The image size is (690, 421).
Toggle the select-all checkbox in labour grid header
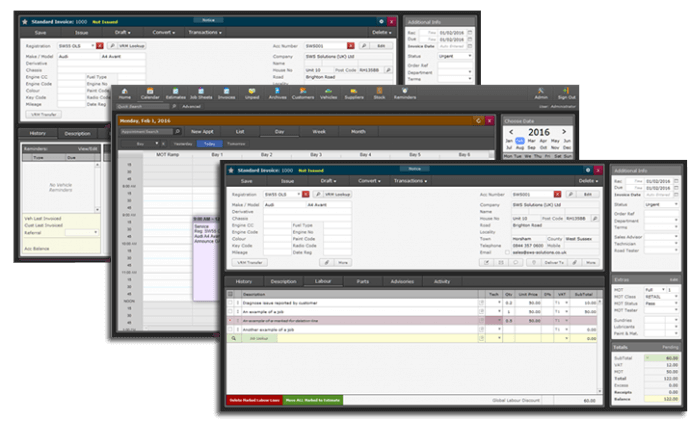[230, 294]
